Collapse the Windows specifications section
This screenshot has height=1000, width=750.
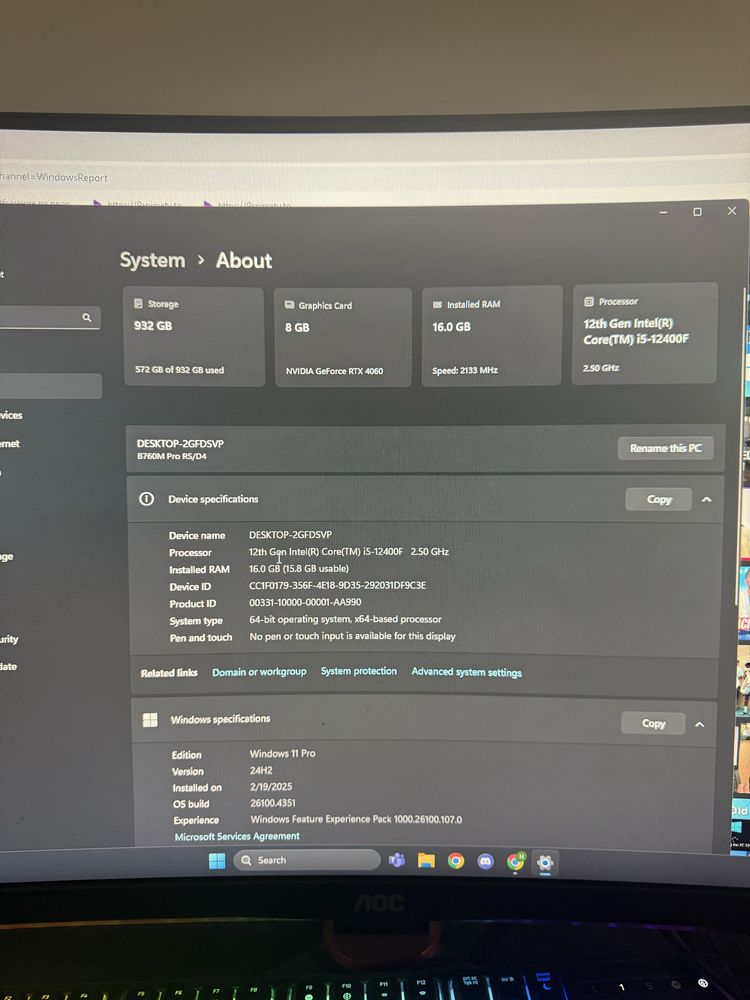(x=700, y=724)
